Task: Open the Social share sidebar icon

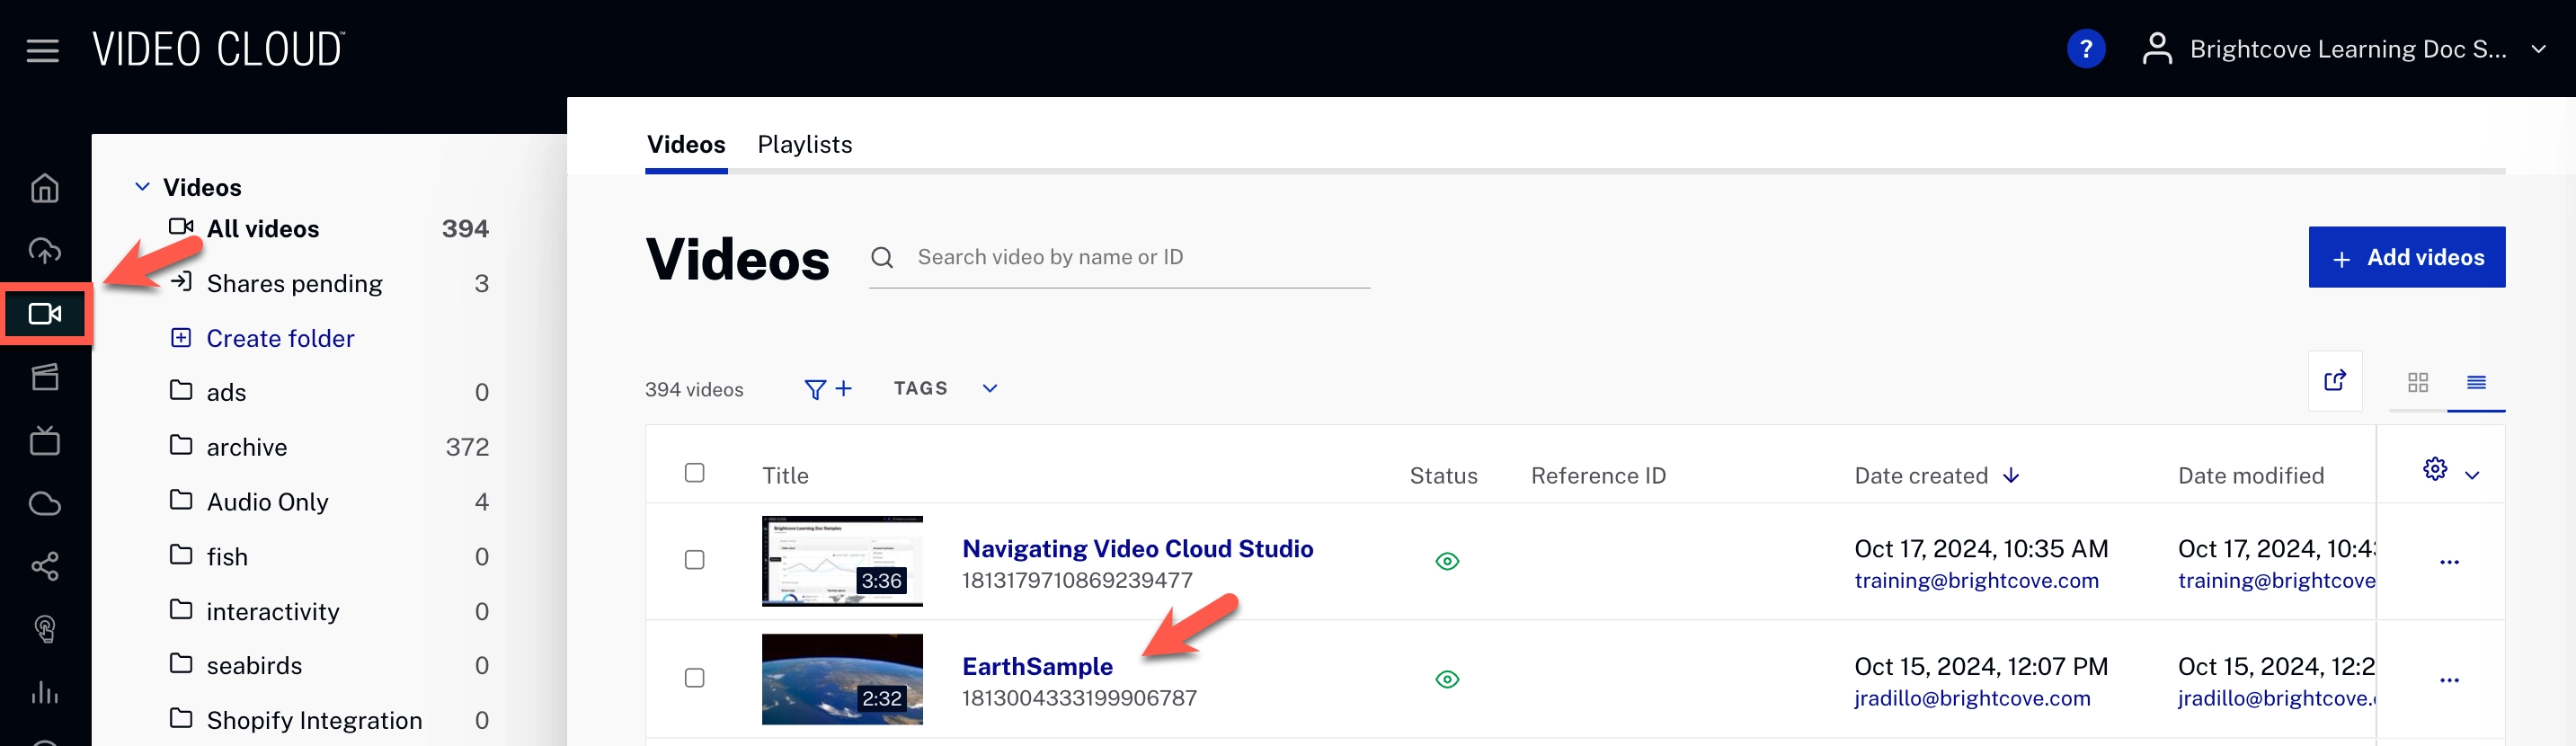Action: coord(45,566)
